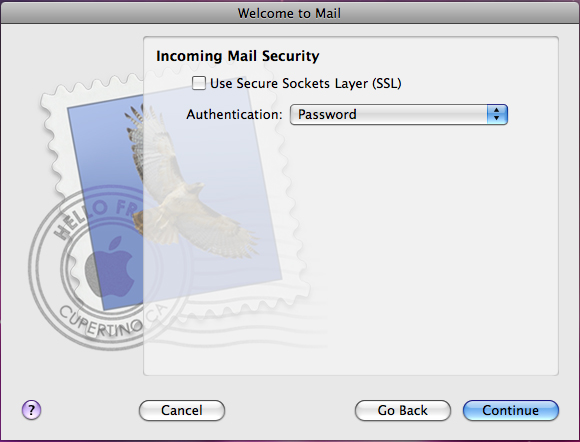Click the Continue button
This screenshot has height=442, width=580.
pos(510,410)
